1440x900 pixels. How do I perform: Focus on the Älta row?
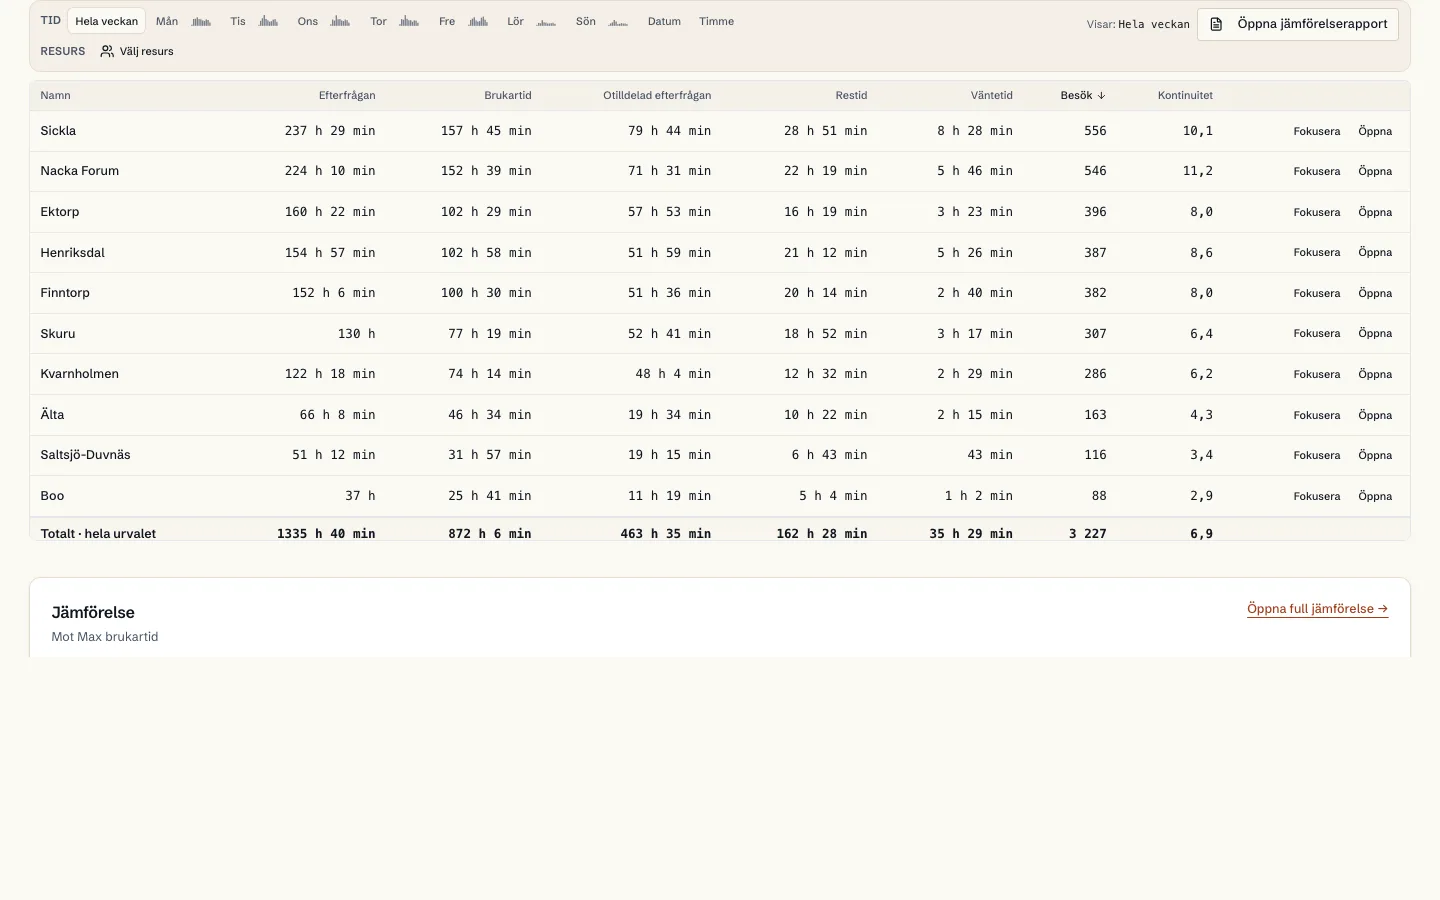point(1317,415)
